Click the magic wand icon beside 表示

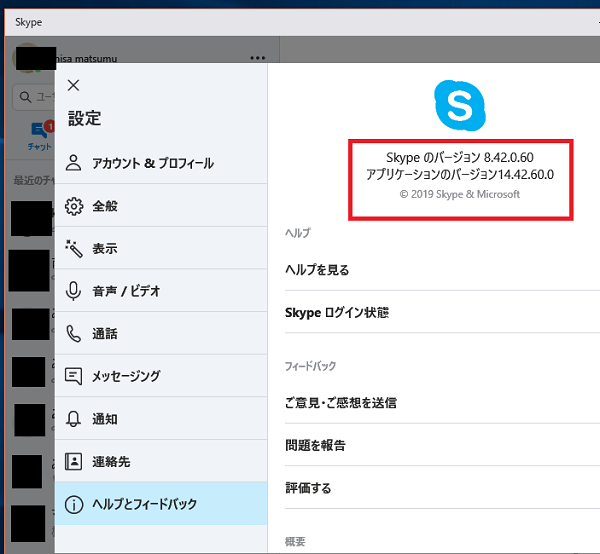73,249
